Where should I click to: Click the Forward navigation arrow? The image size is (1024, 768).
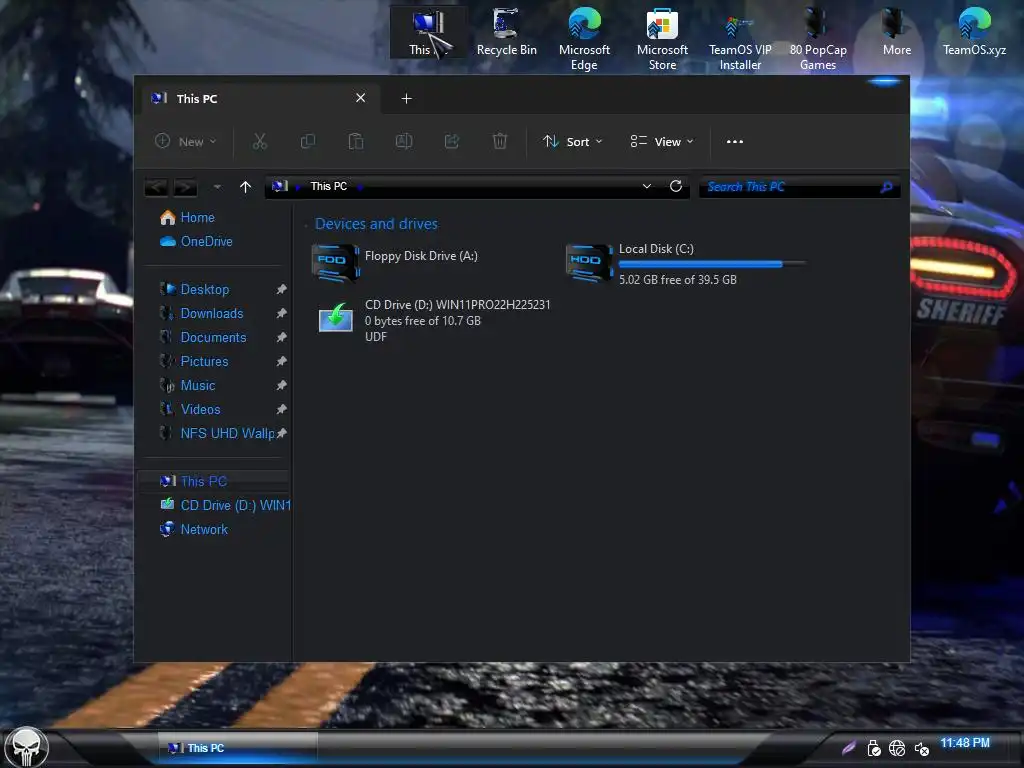185,187
